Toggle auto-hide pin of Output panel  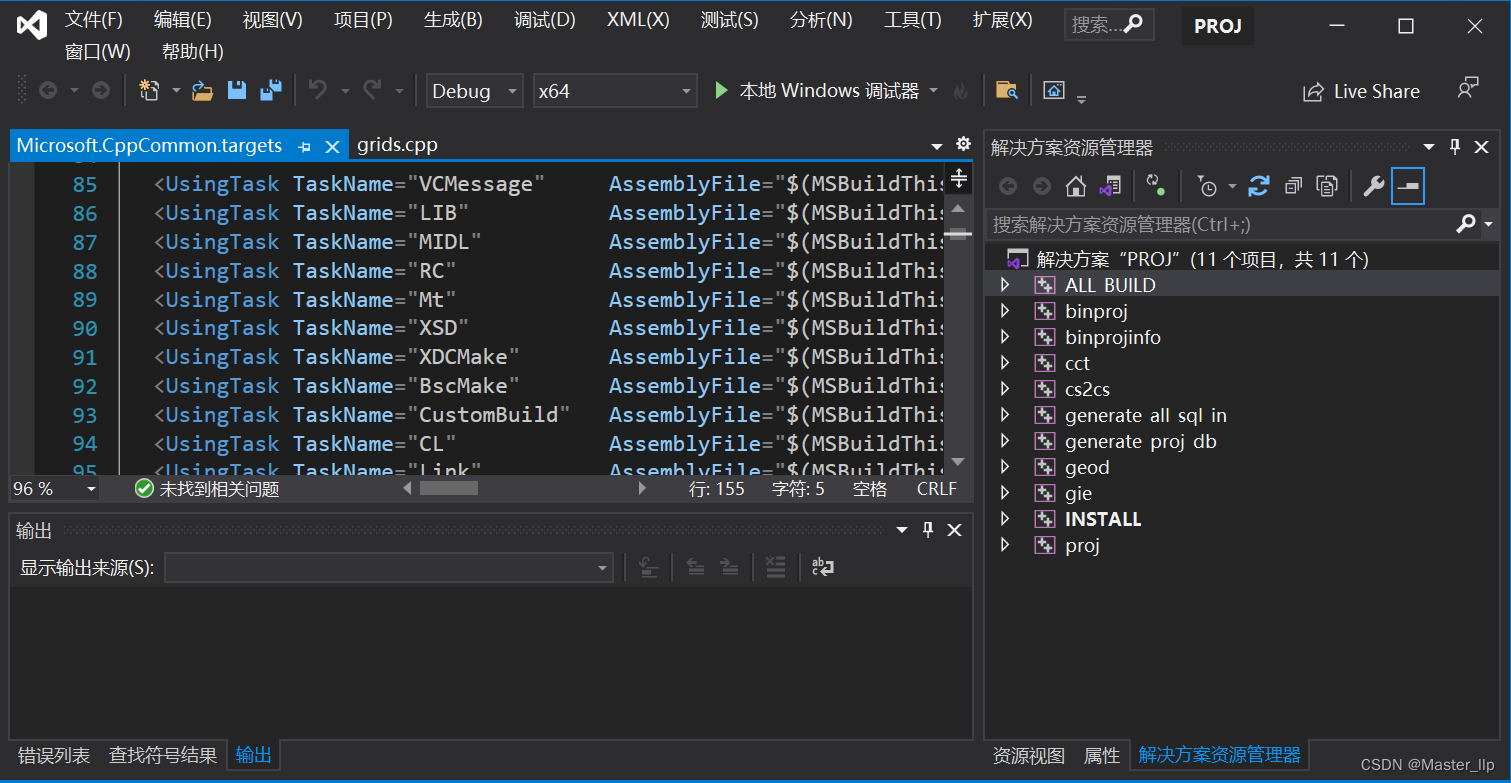tap(928, 530)
